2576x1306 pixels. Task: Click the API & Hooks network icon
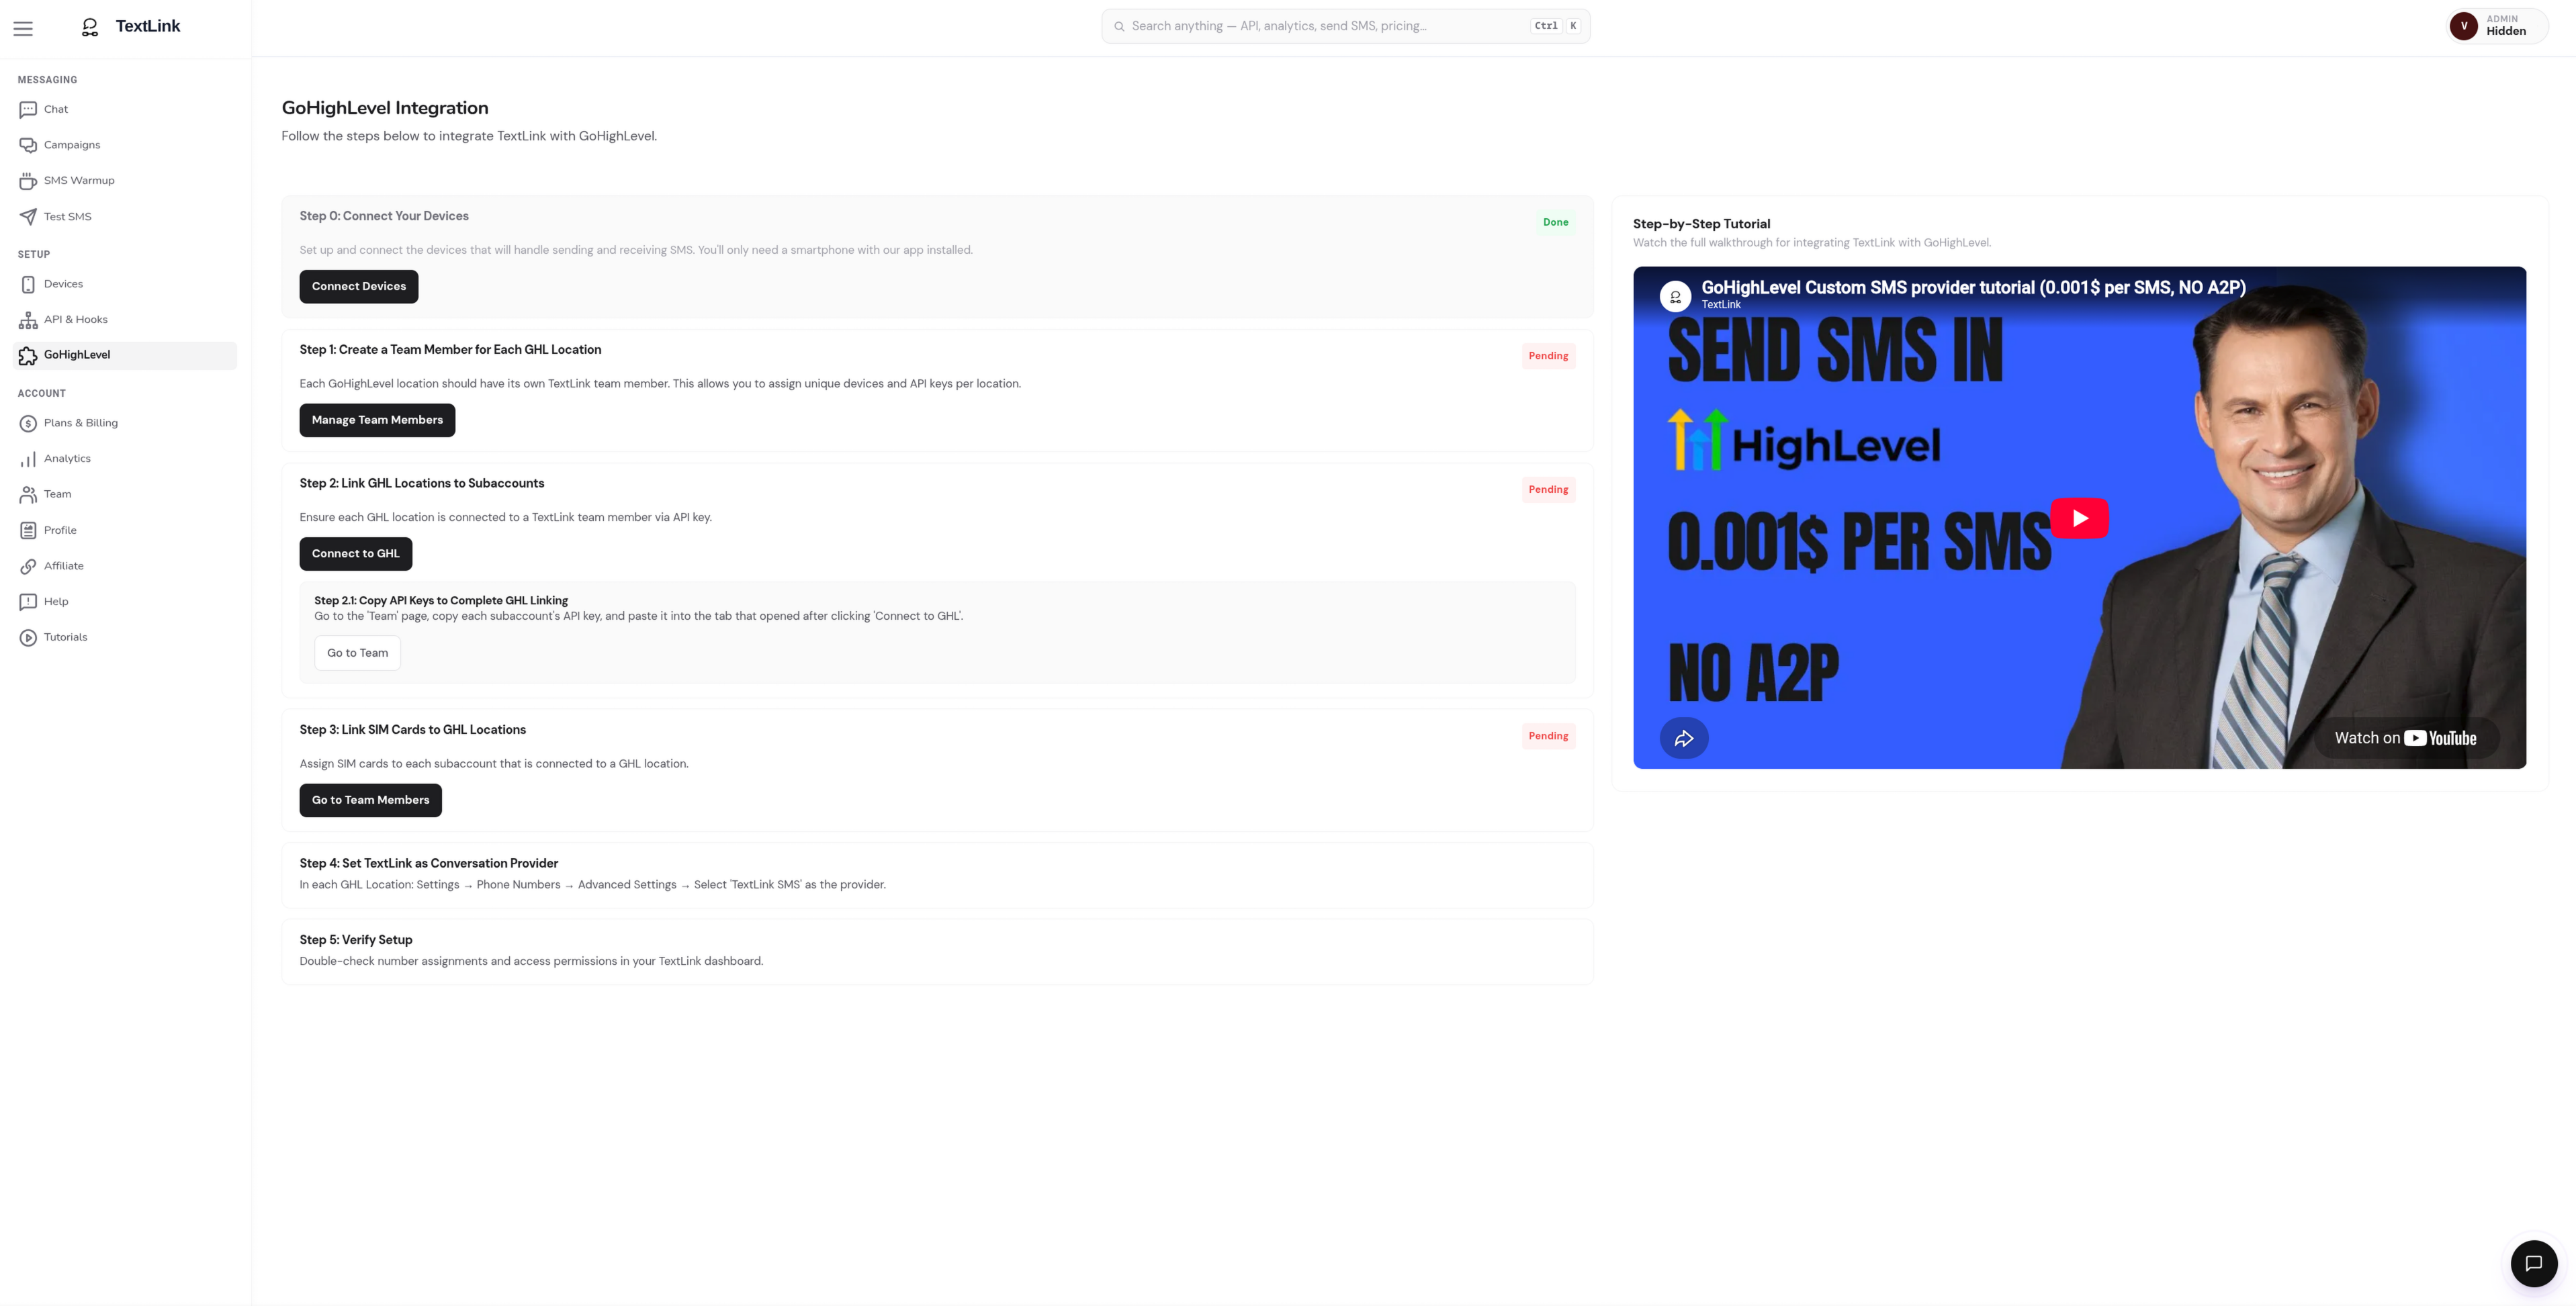28,320
